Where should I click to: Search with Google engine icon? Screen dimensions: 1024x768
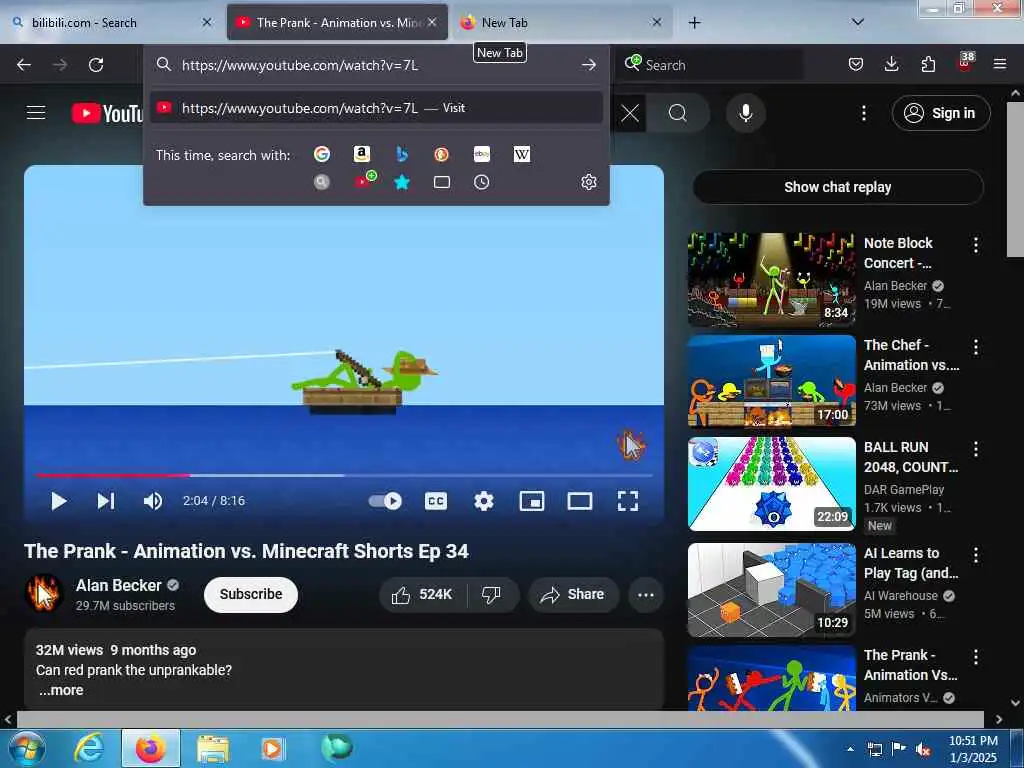pyautogui.click(x=321, y=154)
